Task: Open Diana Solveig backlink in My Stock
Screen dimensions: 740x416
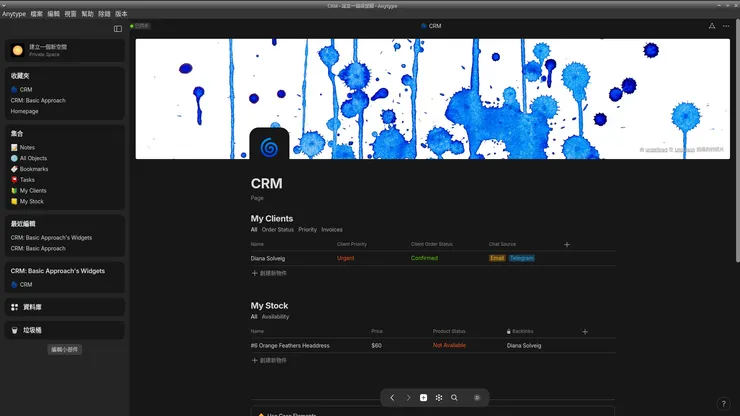Action: coord(524,346)
